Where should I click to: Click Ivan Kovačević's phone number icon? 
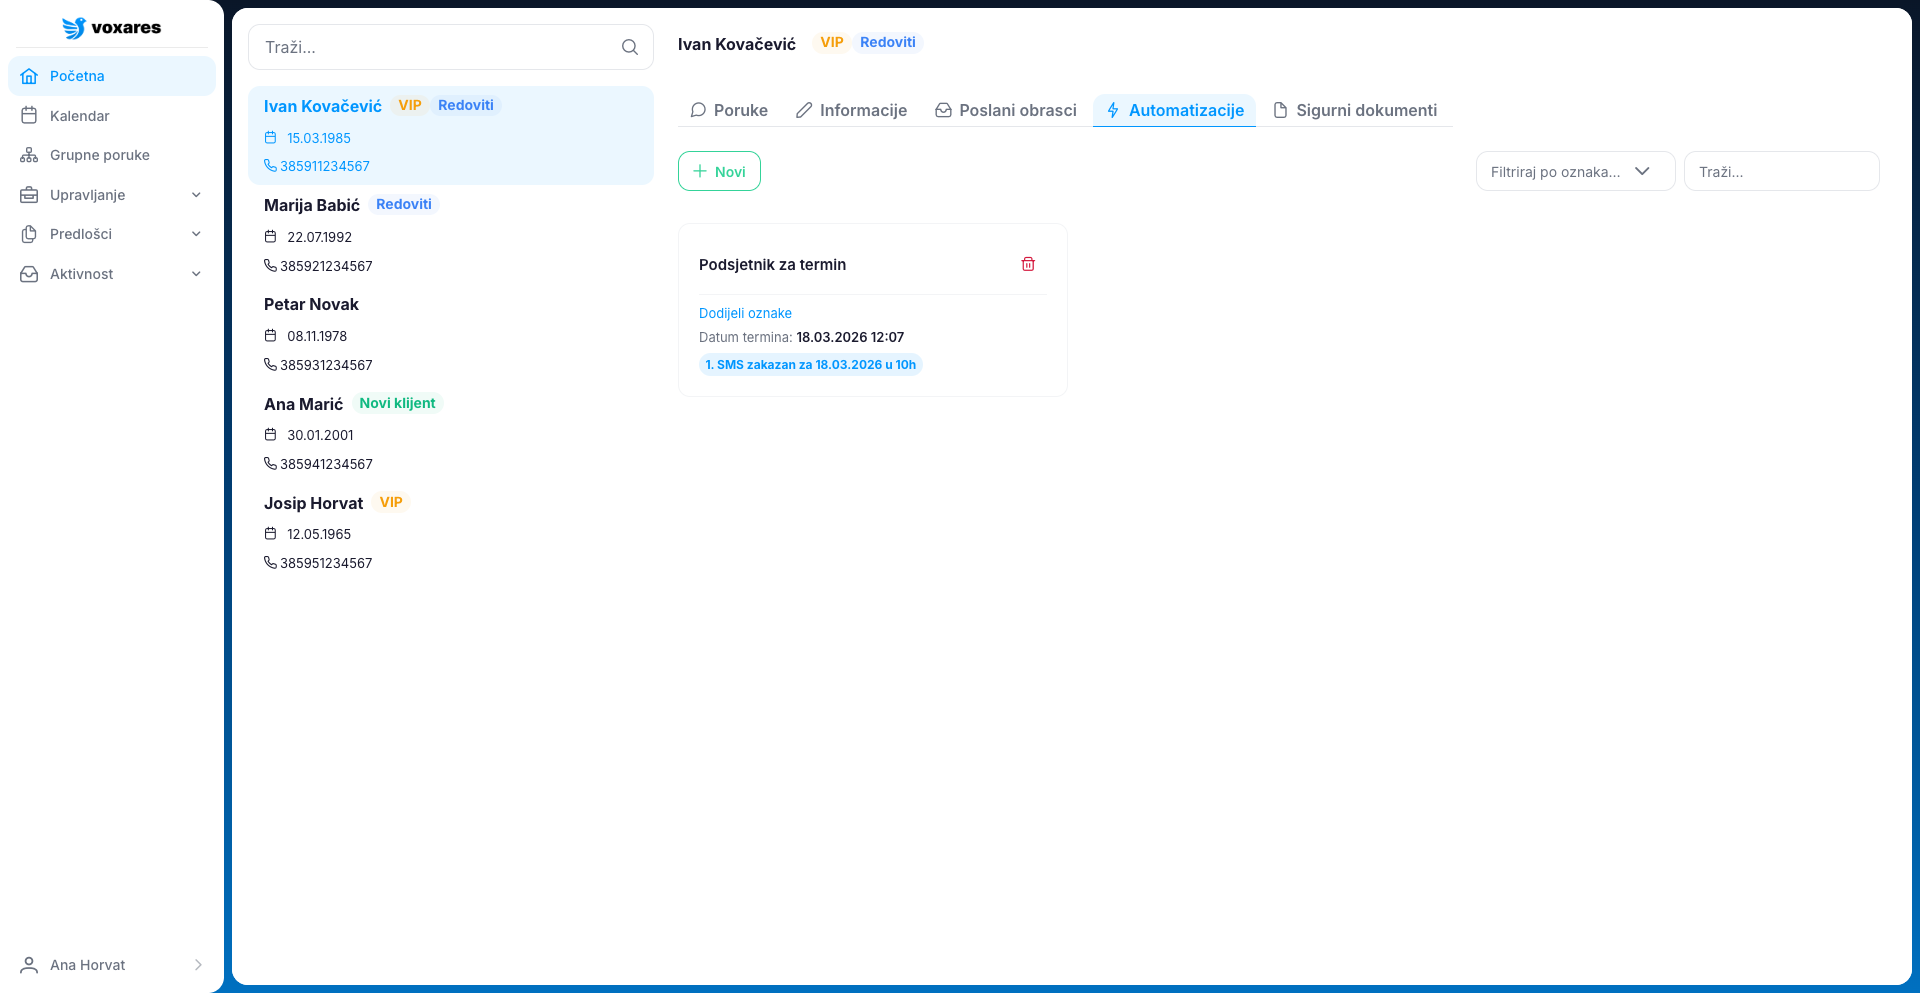coord(270,166)
